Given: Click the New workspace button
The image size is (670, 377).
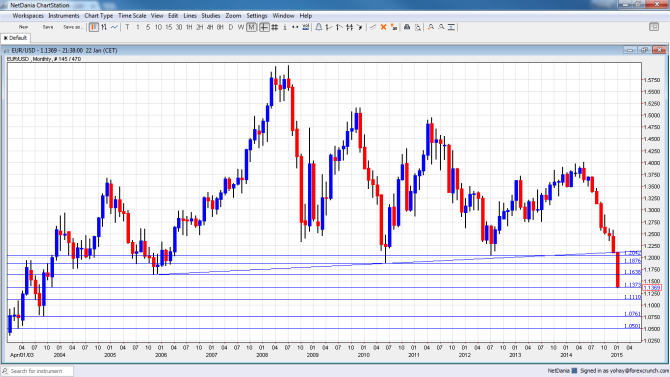Looking at the screenshot, I should [24, 27].
